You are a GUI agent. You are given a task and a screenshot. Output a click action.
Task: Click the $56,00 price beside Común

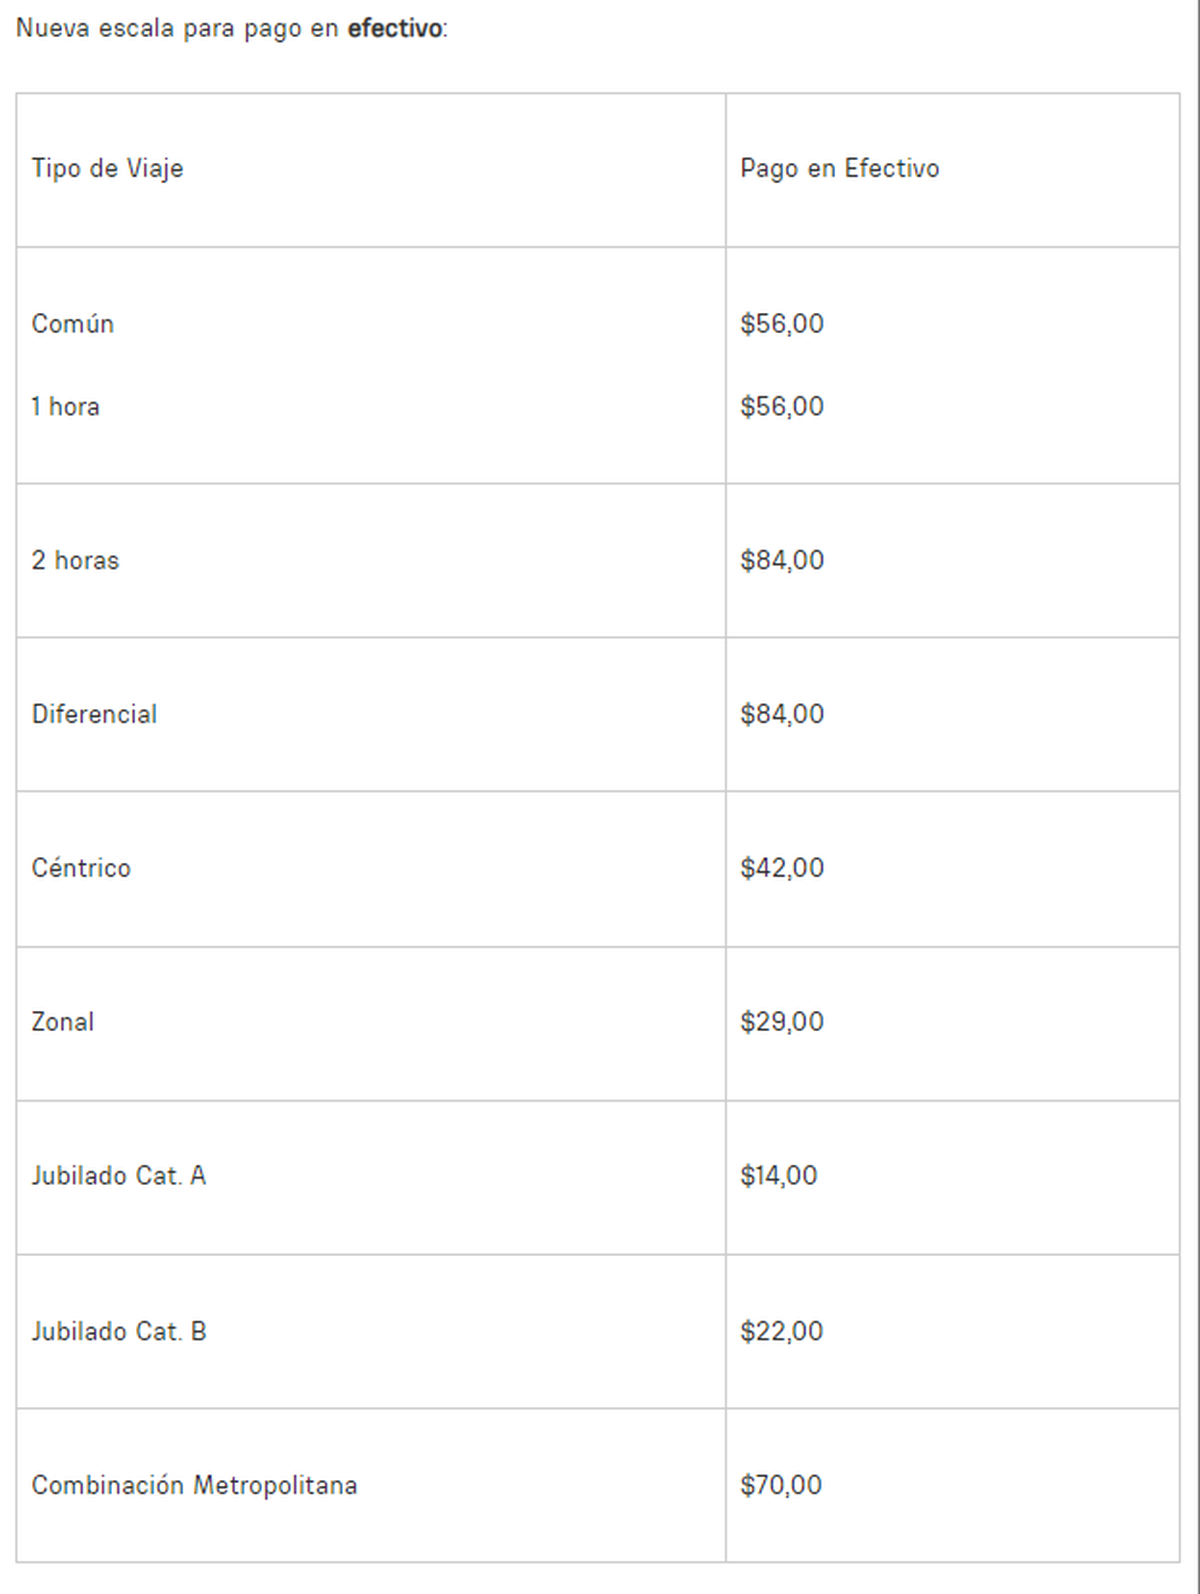point(782,324)
